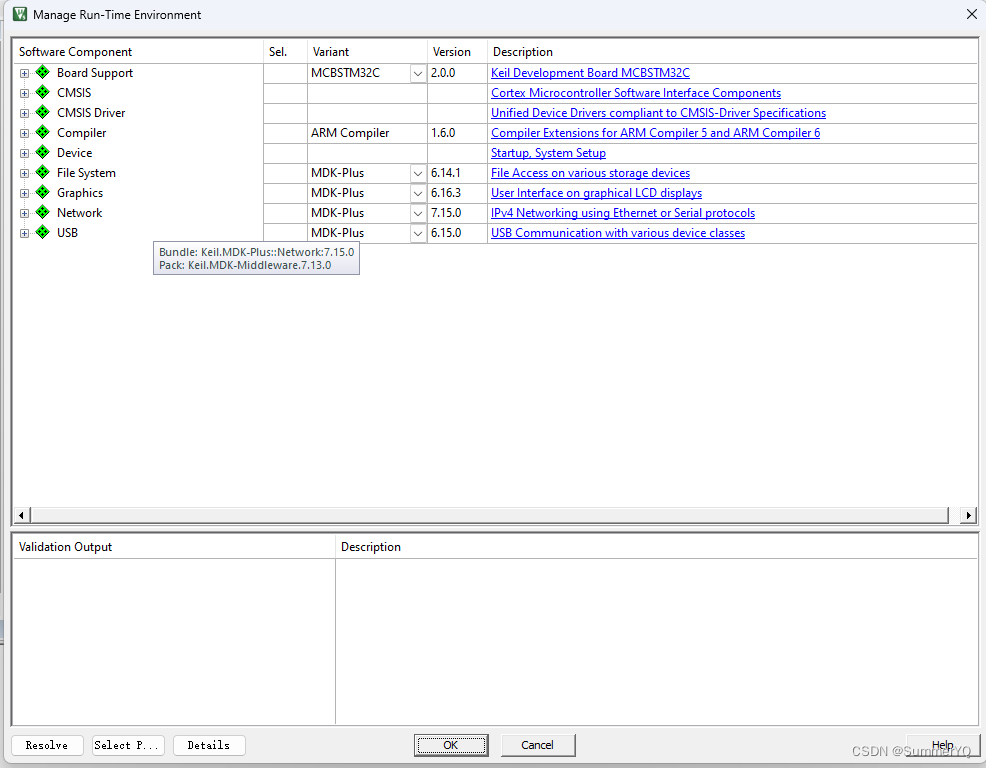Open Cortex Microcontroller Software Interface Components link
This screenshot has height=768, width=986.
pos(636,93)
